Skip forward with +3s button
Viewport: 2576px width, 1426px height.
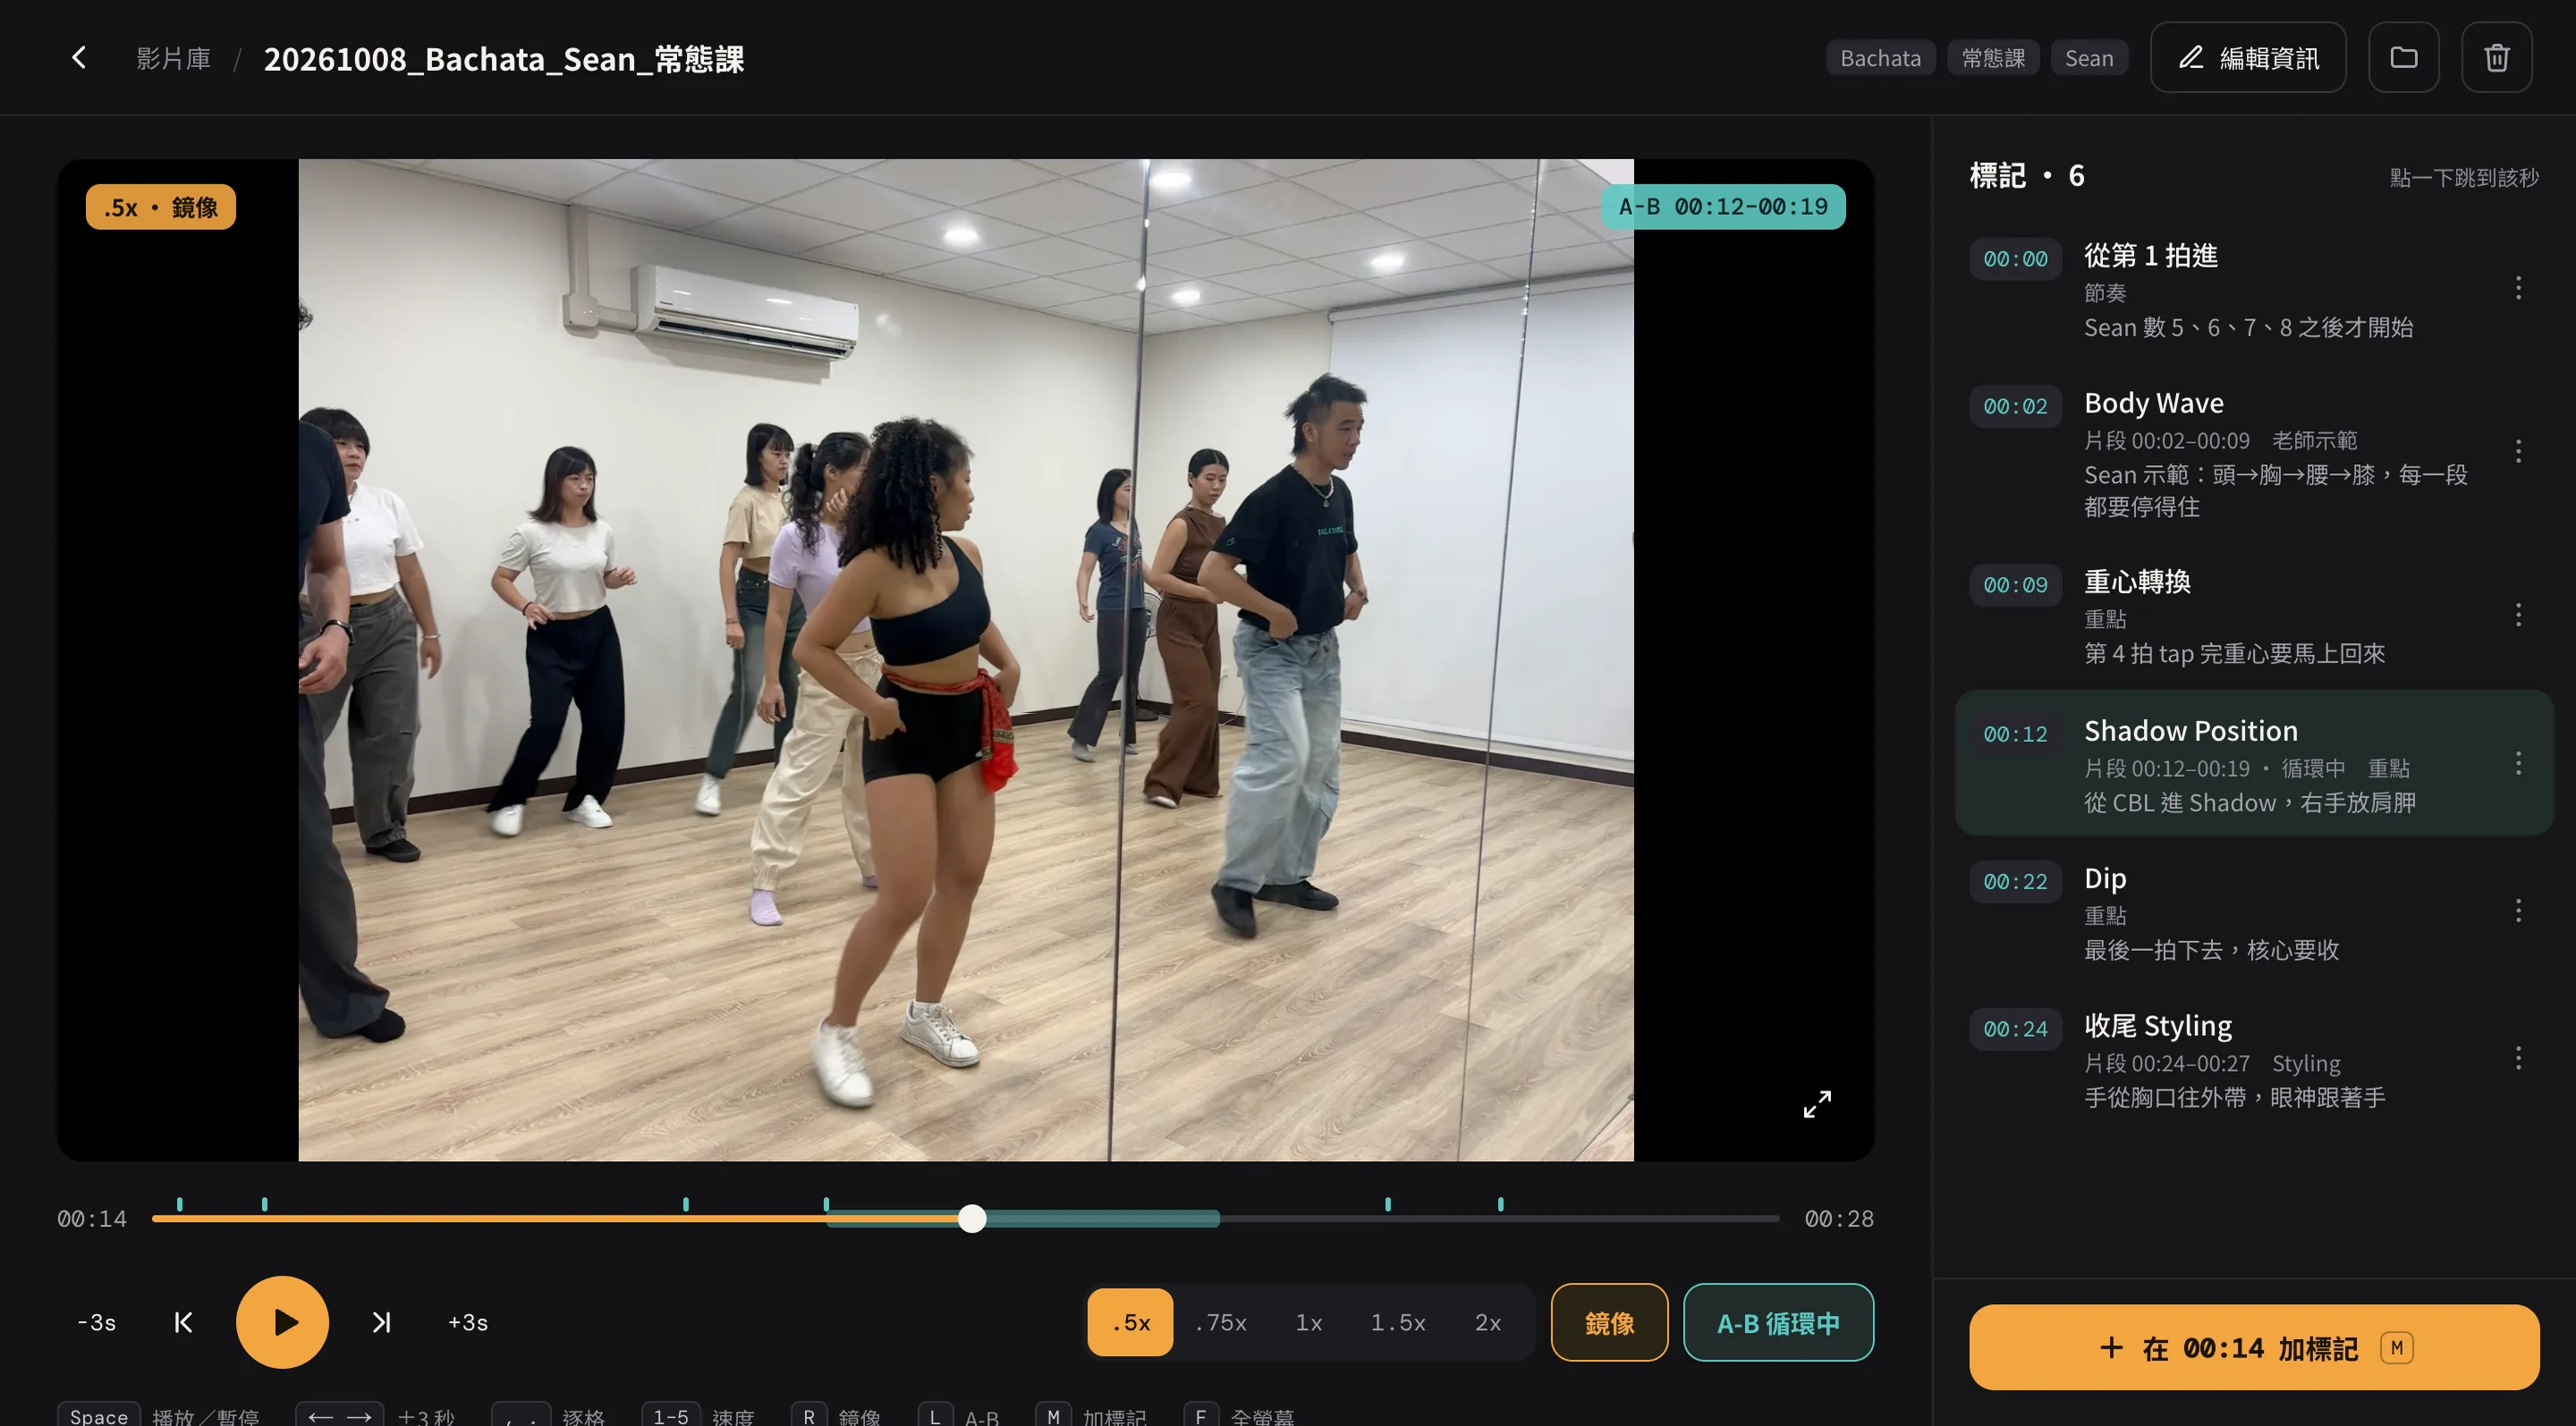[468, 1322]
